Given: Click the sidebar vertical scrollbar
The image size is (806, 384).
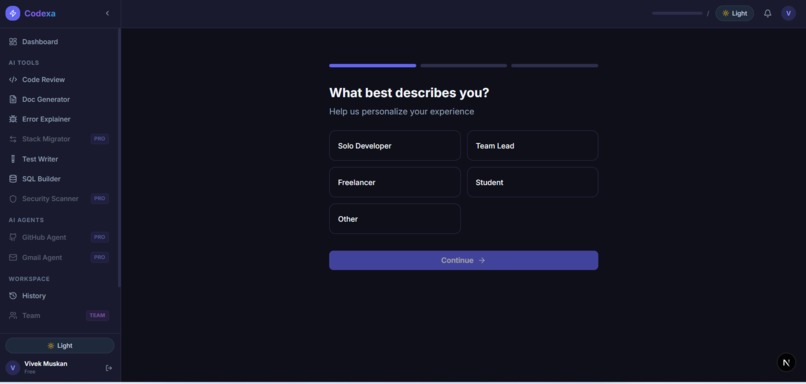Looking at the screenshot, I should coord(119,157).
